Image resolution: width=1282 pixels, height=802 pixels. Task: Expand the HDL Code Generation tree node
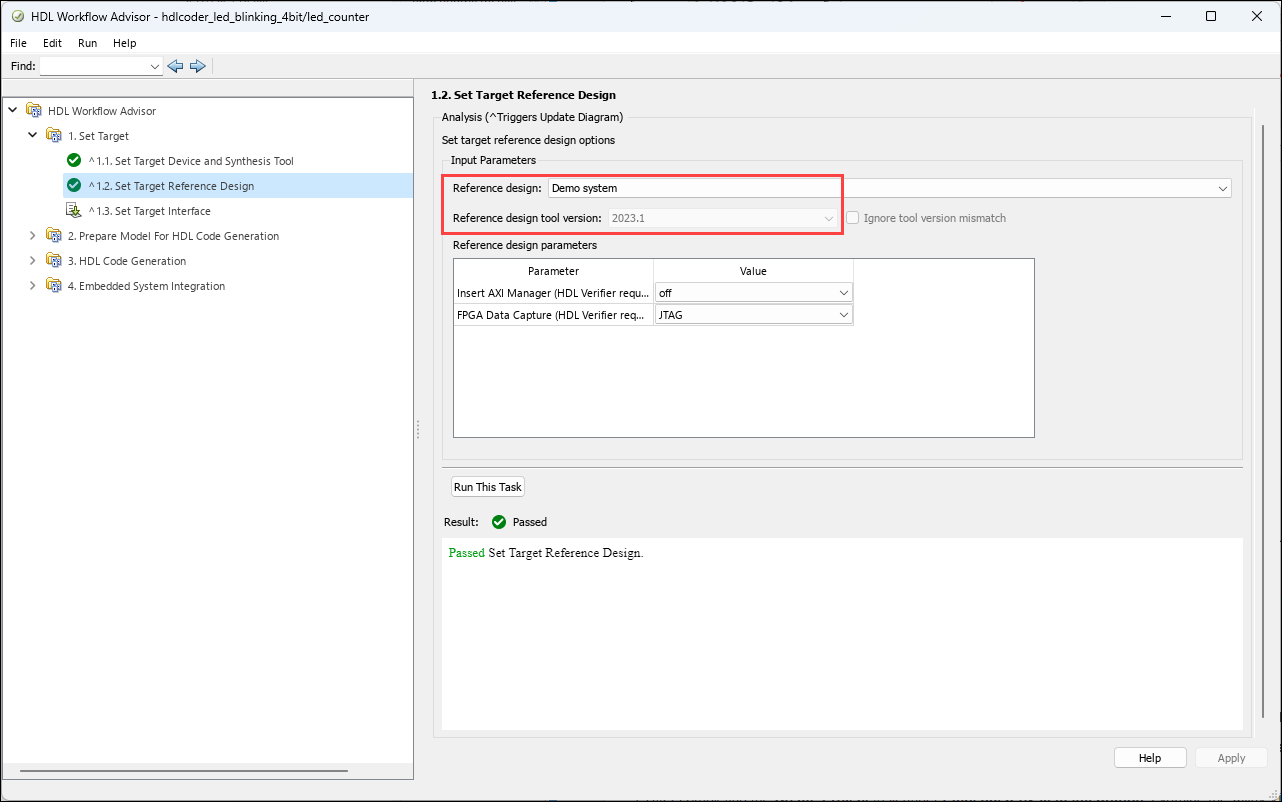coord(33,261)
